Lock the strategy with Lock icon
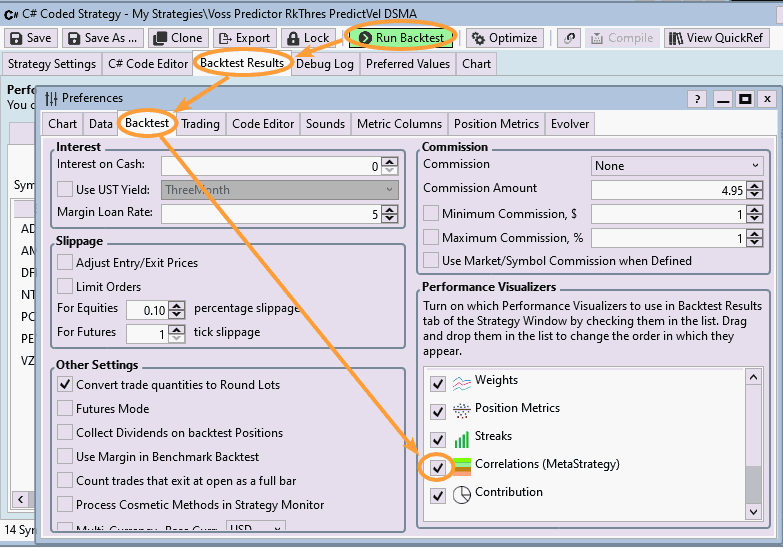The height and width of the screenshot is (548, 783). tap(307, 38)
